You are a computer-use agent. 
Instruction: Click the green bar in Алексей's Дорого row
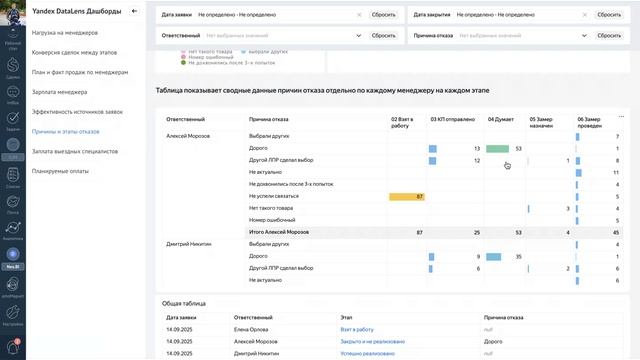498,149
